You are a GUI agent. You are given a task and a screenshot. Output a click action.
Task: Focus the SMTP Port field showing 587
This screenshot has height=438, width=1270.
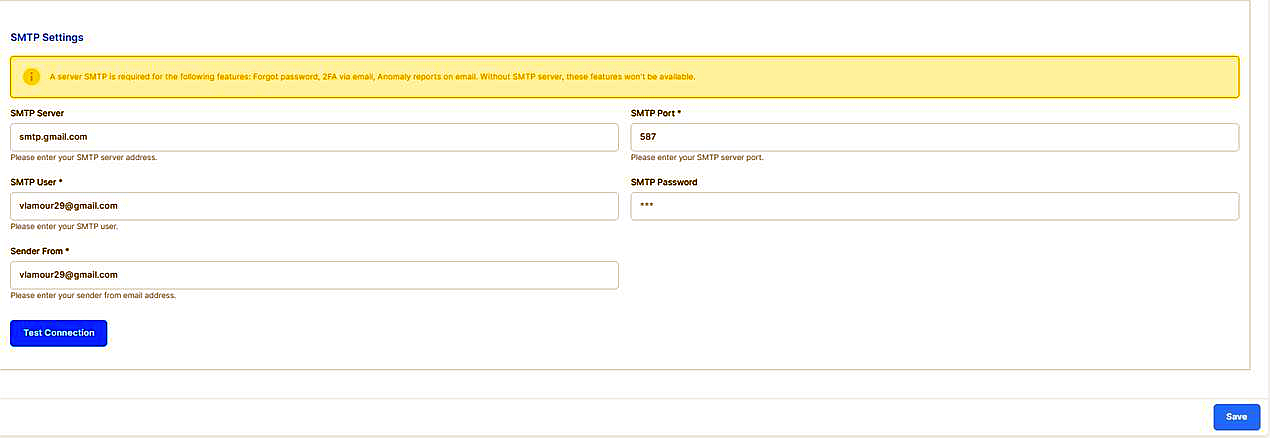pos(934,137)
